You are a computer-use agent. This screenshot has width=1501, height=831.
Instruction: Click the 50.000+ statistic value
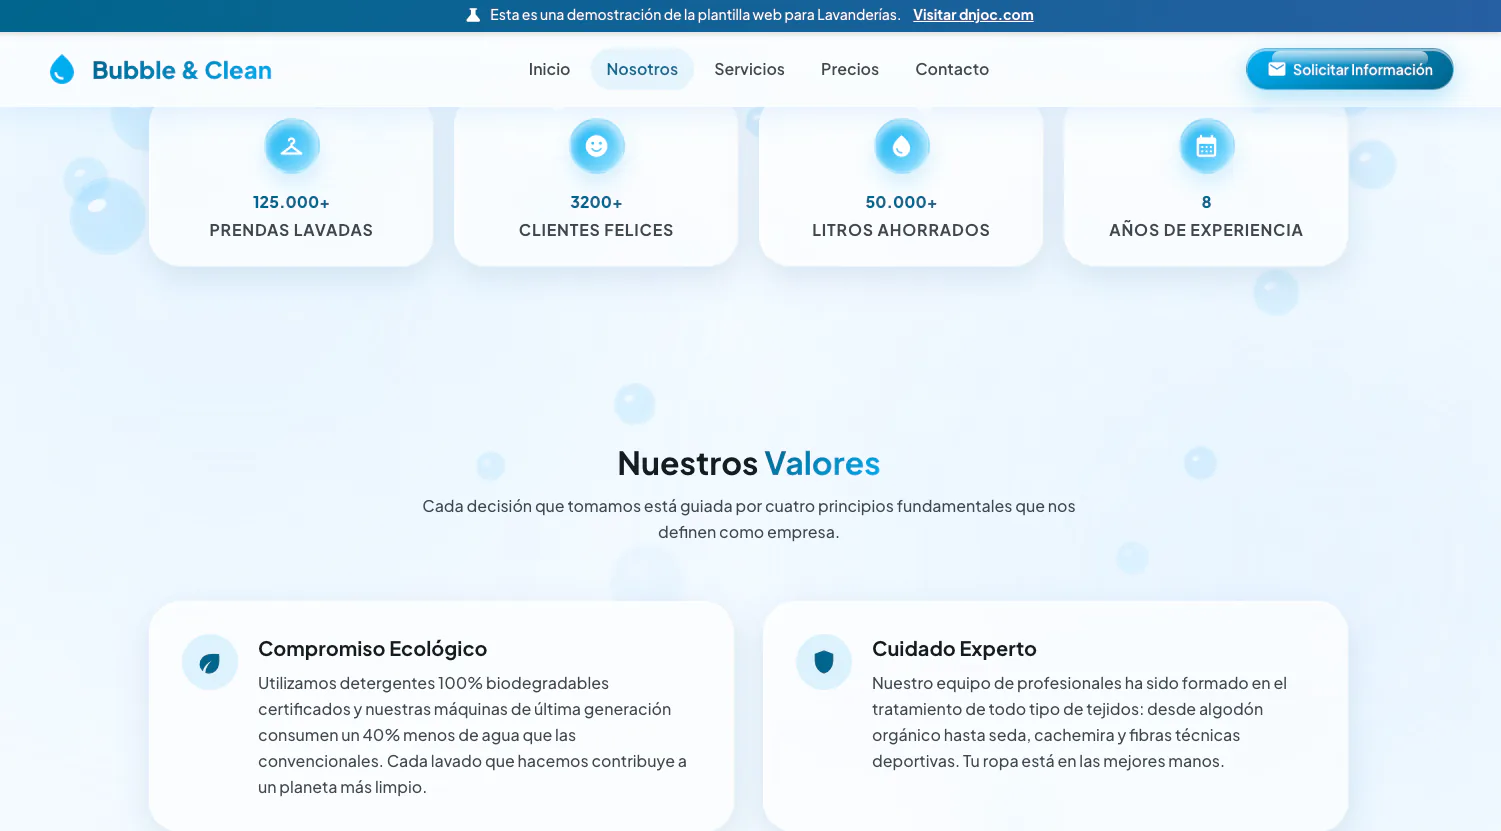tap(901, 202)
